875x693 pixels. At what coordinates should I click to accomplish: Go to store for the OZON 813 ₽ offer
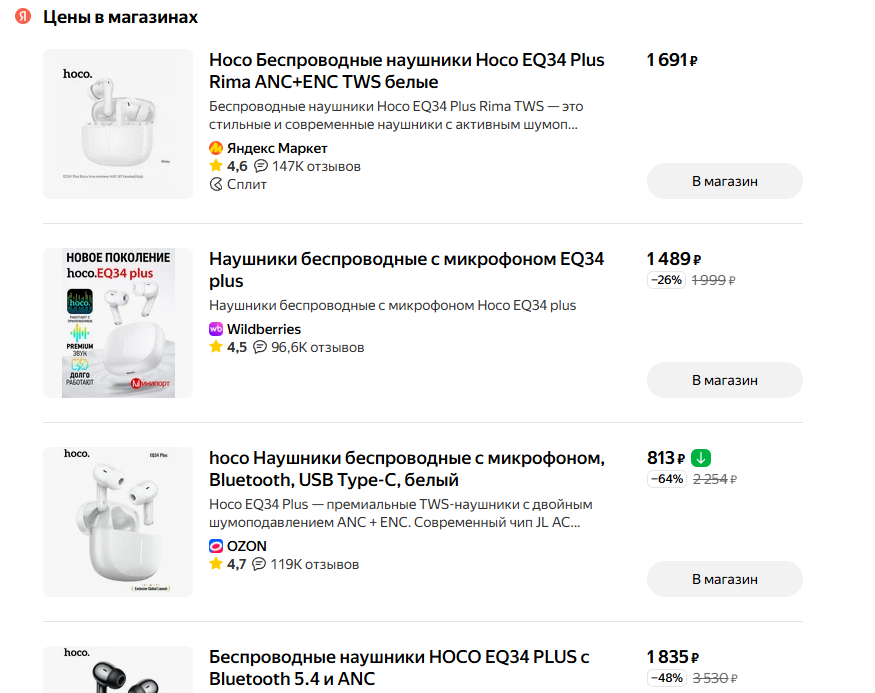(x=724, y=579)
